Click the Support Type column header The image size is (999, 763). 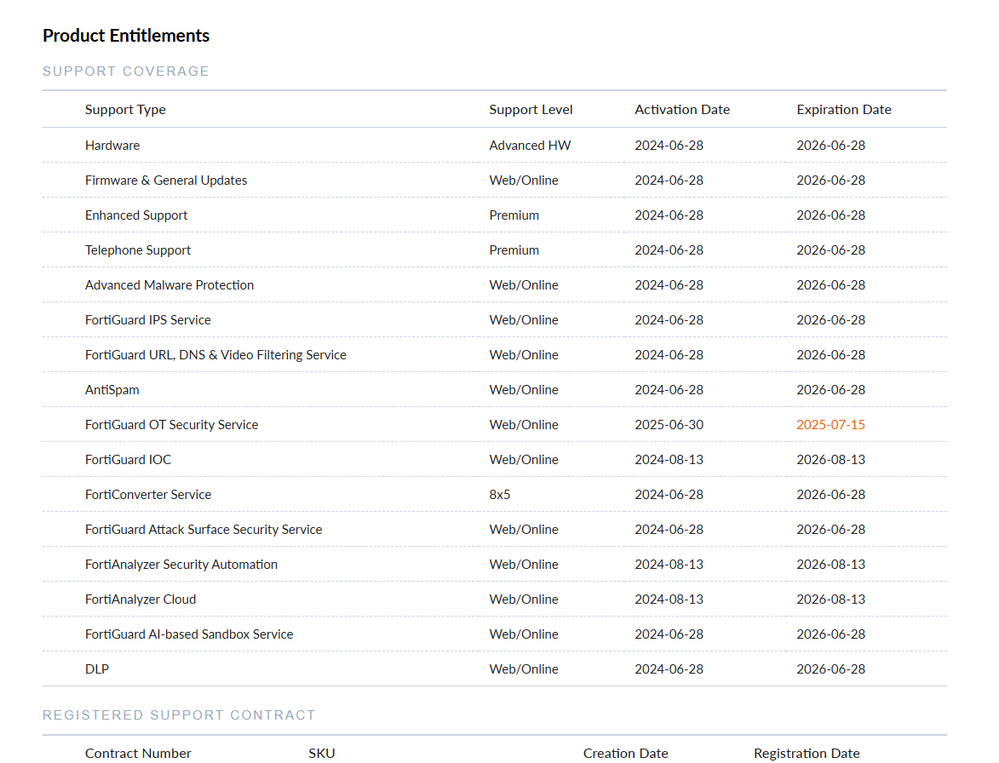125,110
